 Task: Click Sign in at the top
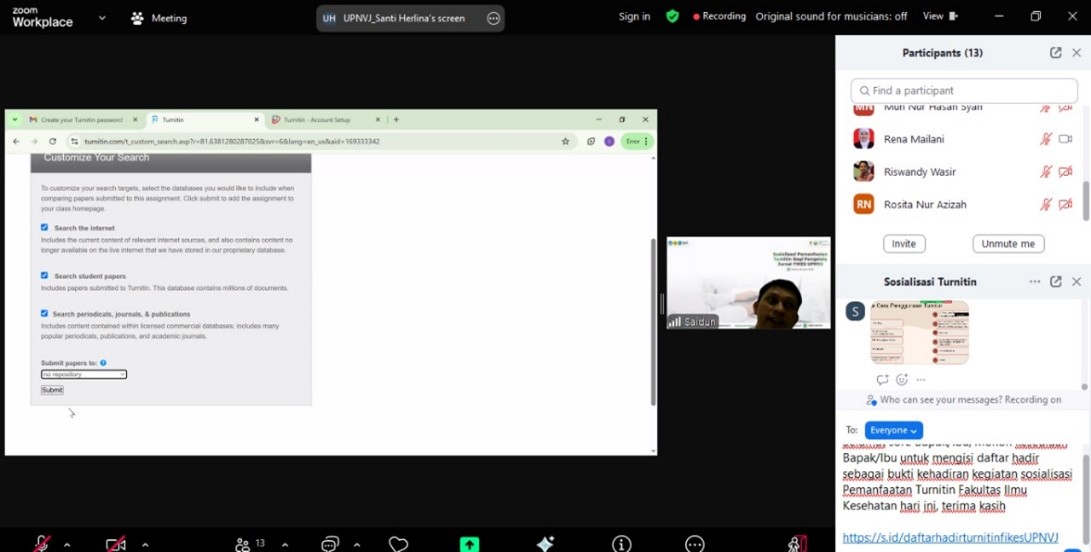[x=635, y=16]
